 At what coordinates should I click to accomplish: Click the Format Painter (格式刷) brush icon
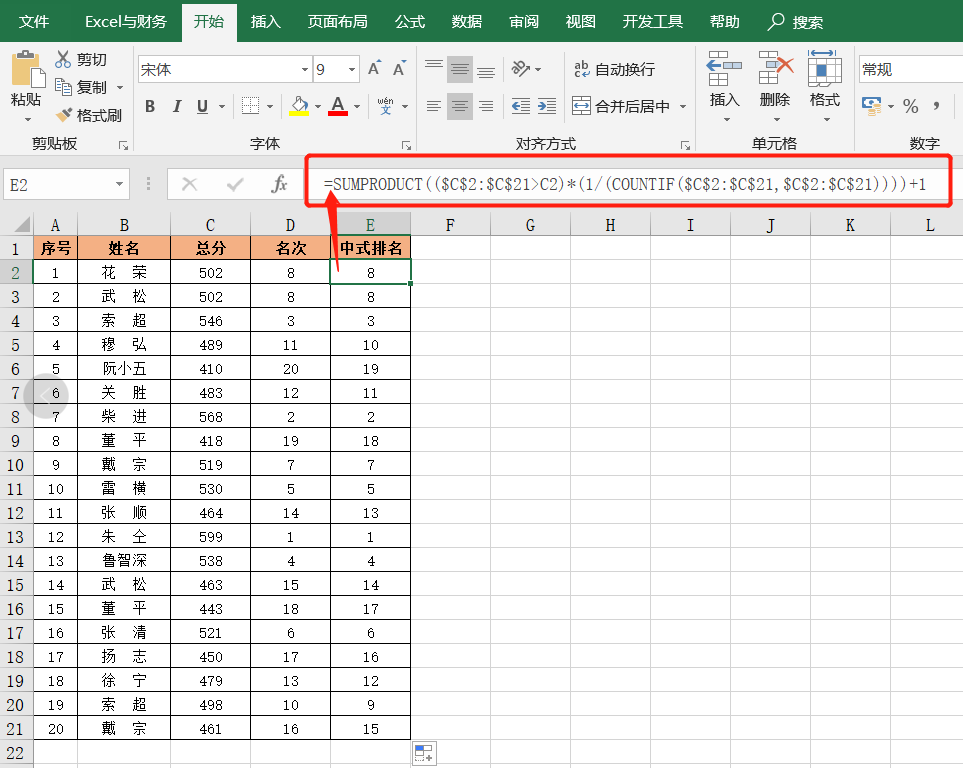pos(64,115)
